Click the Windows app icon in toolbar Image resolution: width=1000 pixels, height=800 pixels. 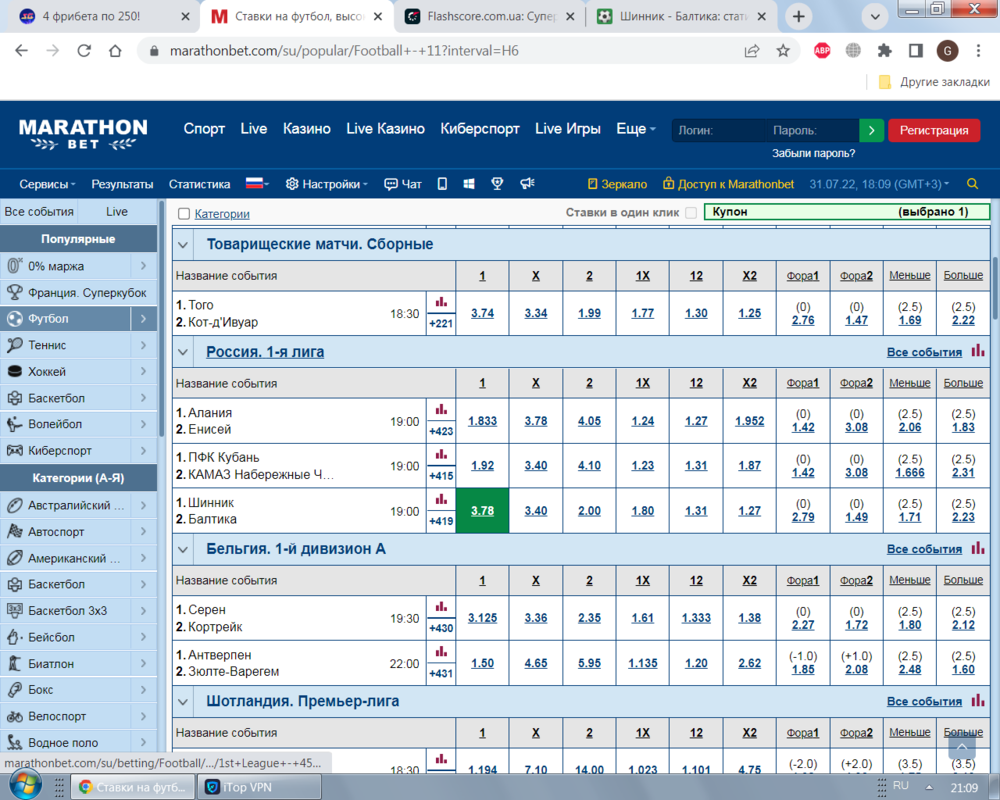pyautogui.click(x=469, y=184)
